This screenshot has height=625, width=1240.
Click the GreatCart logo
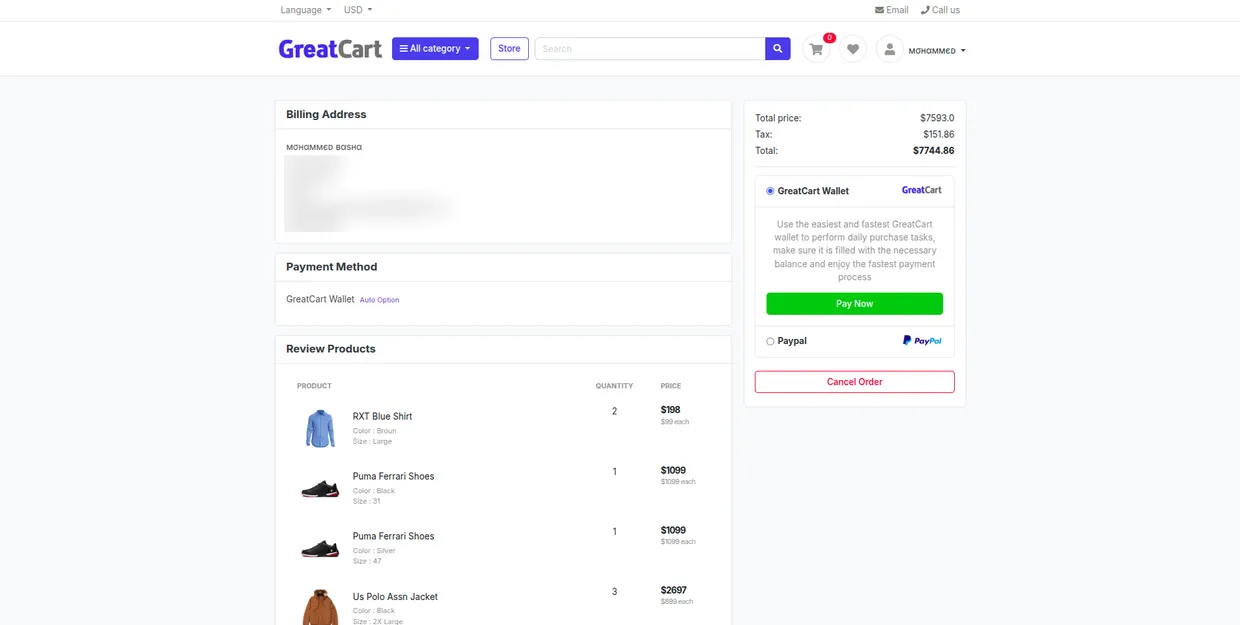pos(330,49)
